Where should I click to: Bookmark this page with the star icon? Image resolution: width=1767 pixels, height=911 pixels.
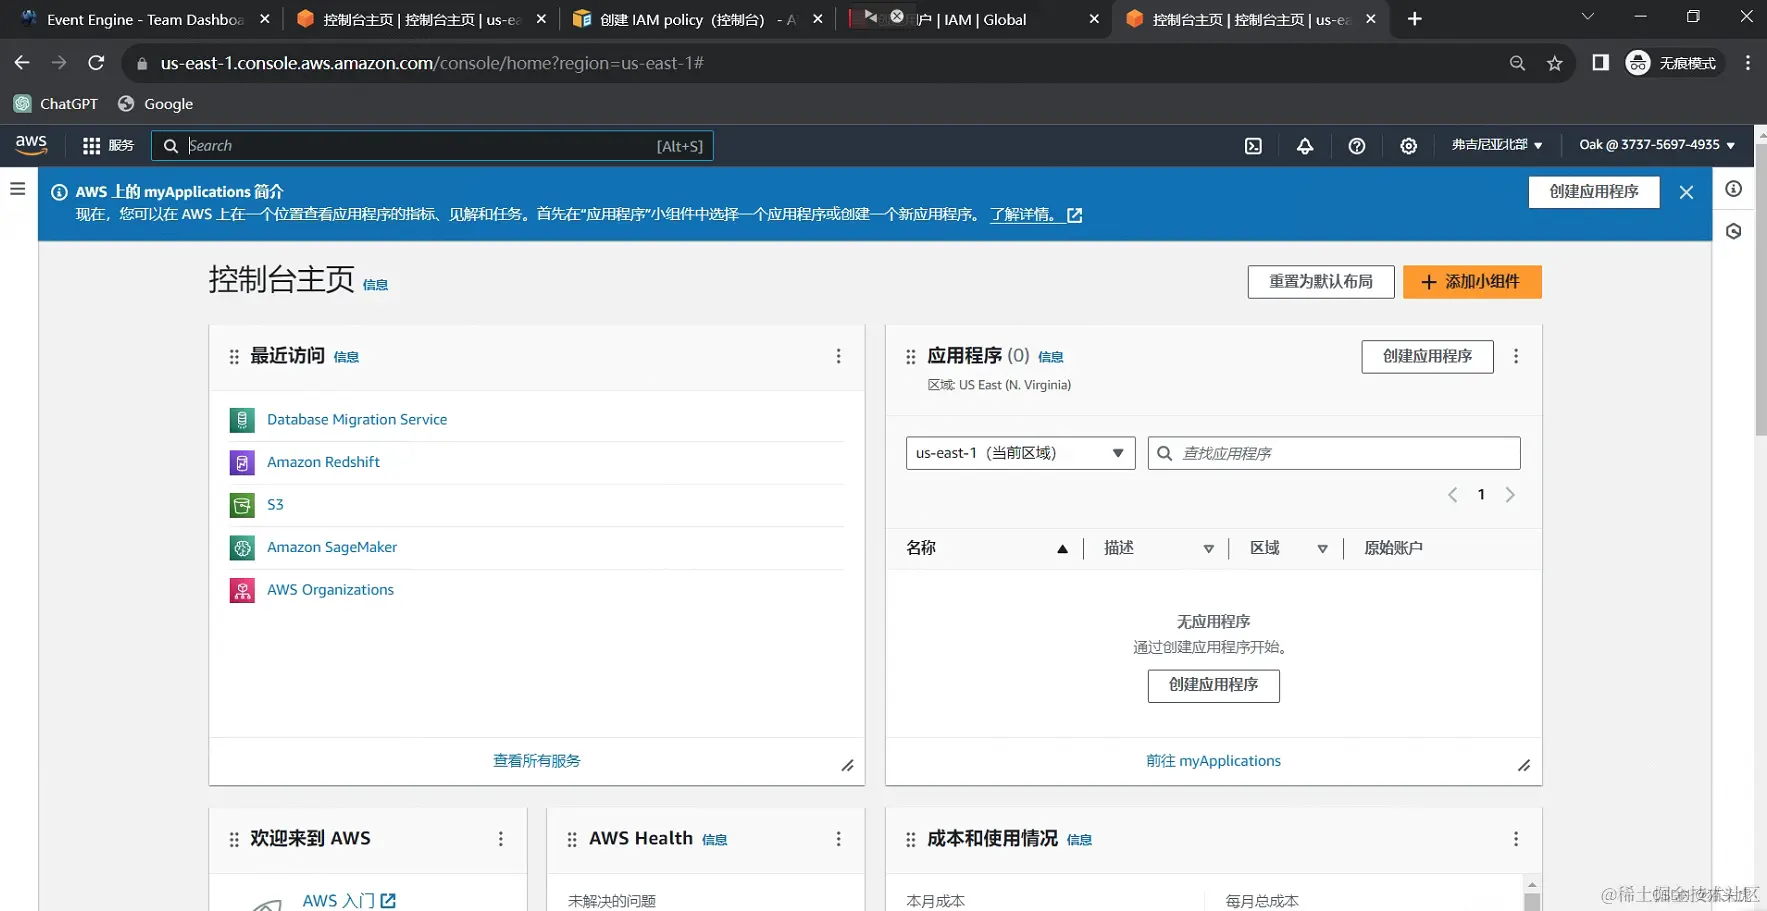1554,63
